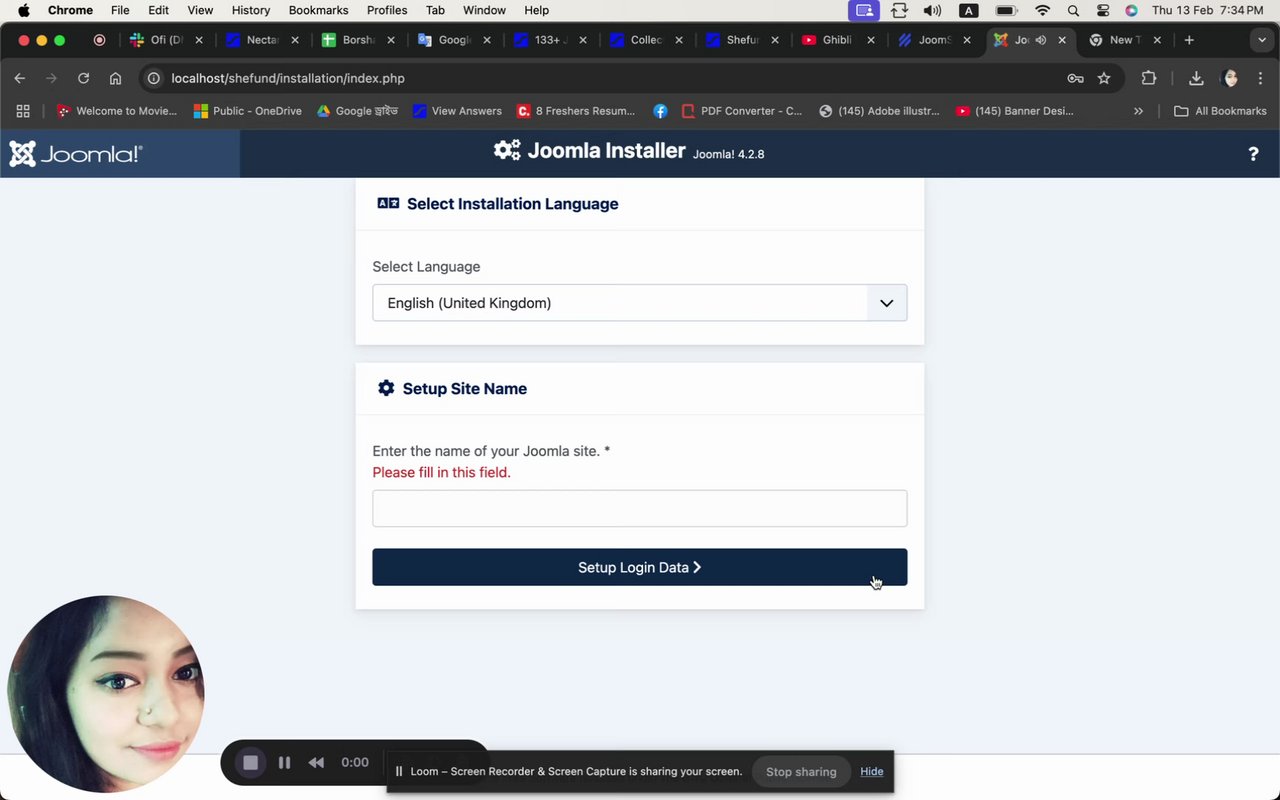Open the bookmarks bar apps grid icon
The width and height of the screenshot is (1280, 800).
pos(23,111)
